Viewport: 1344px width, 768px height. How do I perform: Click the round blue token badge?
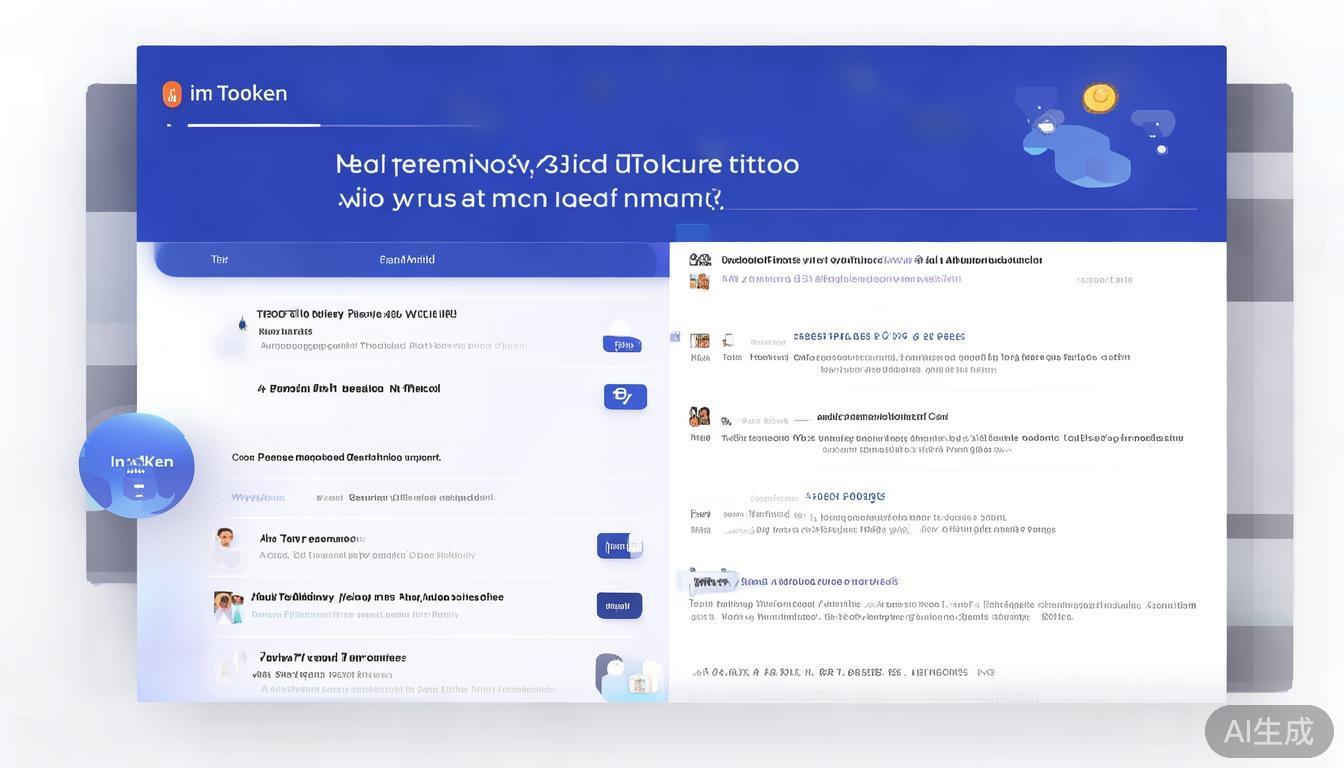[x=137, y=465]
